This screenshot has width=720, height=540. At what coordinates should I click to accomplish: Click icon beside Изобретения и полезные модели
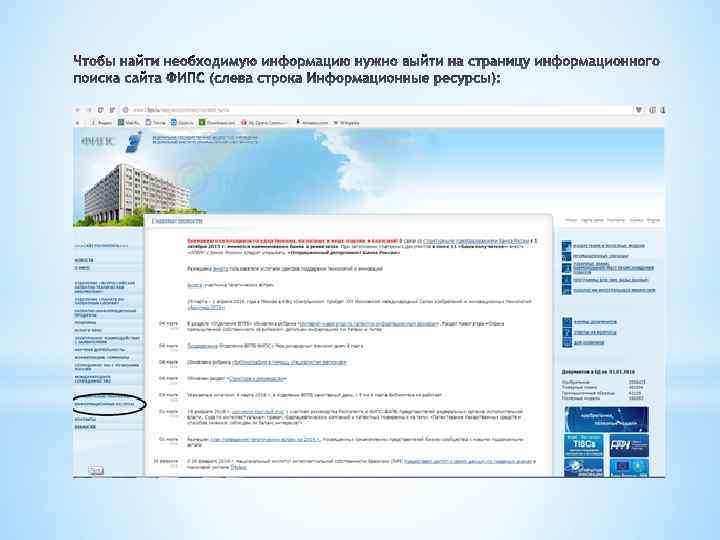click(x=567, y=246)
